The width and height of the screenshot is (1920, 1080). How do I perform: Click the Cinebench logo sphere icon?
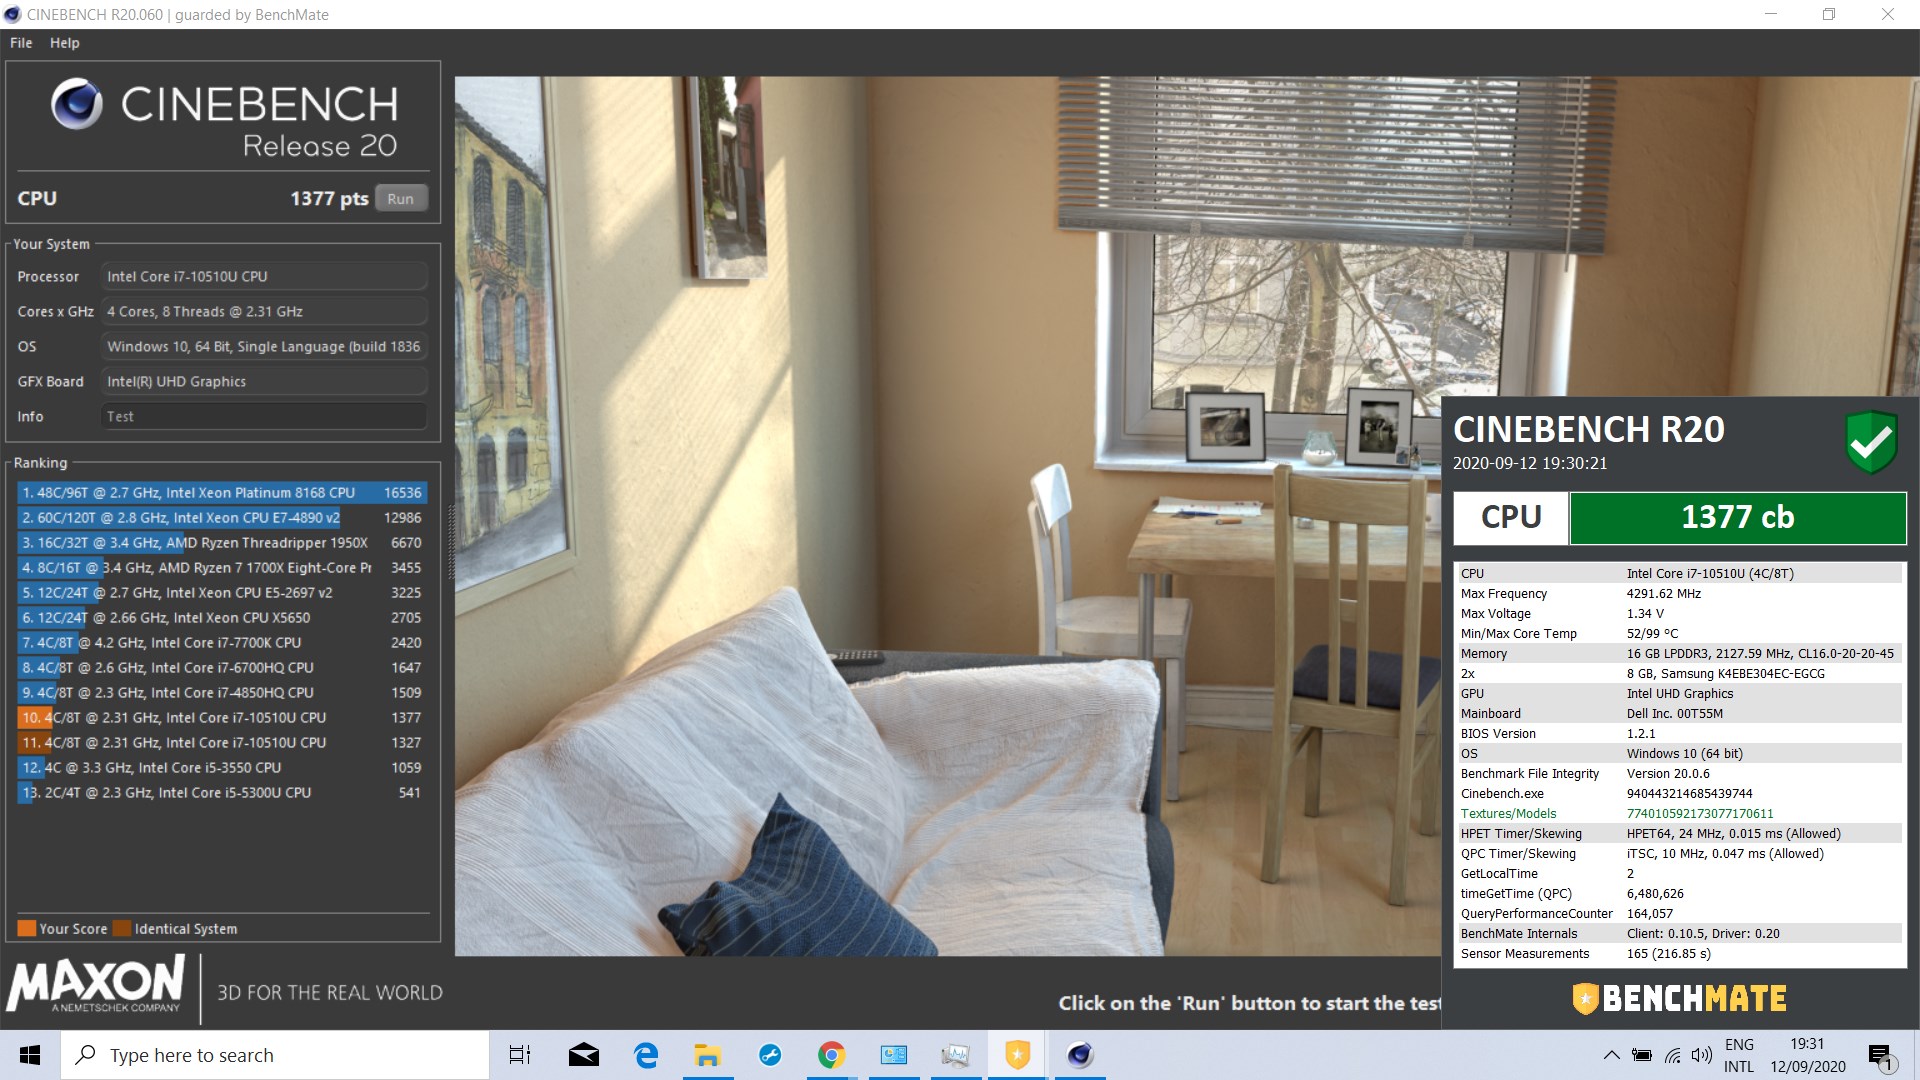pos(77,104)
